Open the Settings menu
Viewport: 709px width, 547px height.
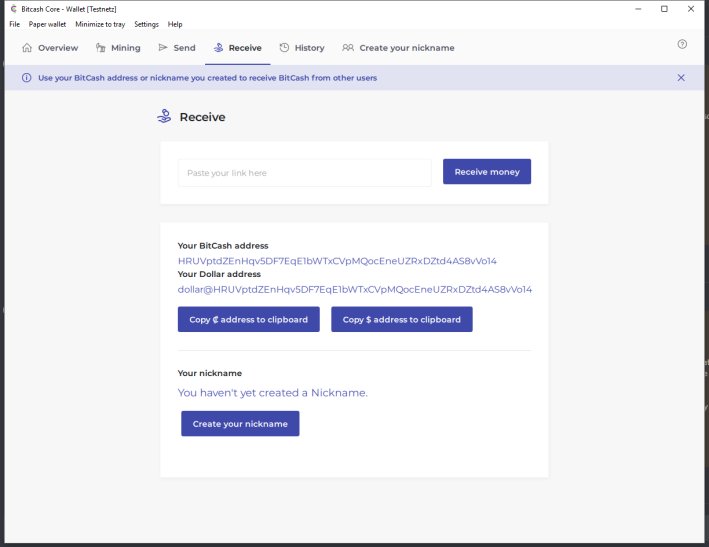click(x=146, y=24)
